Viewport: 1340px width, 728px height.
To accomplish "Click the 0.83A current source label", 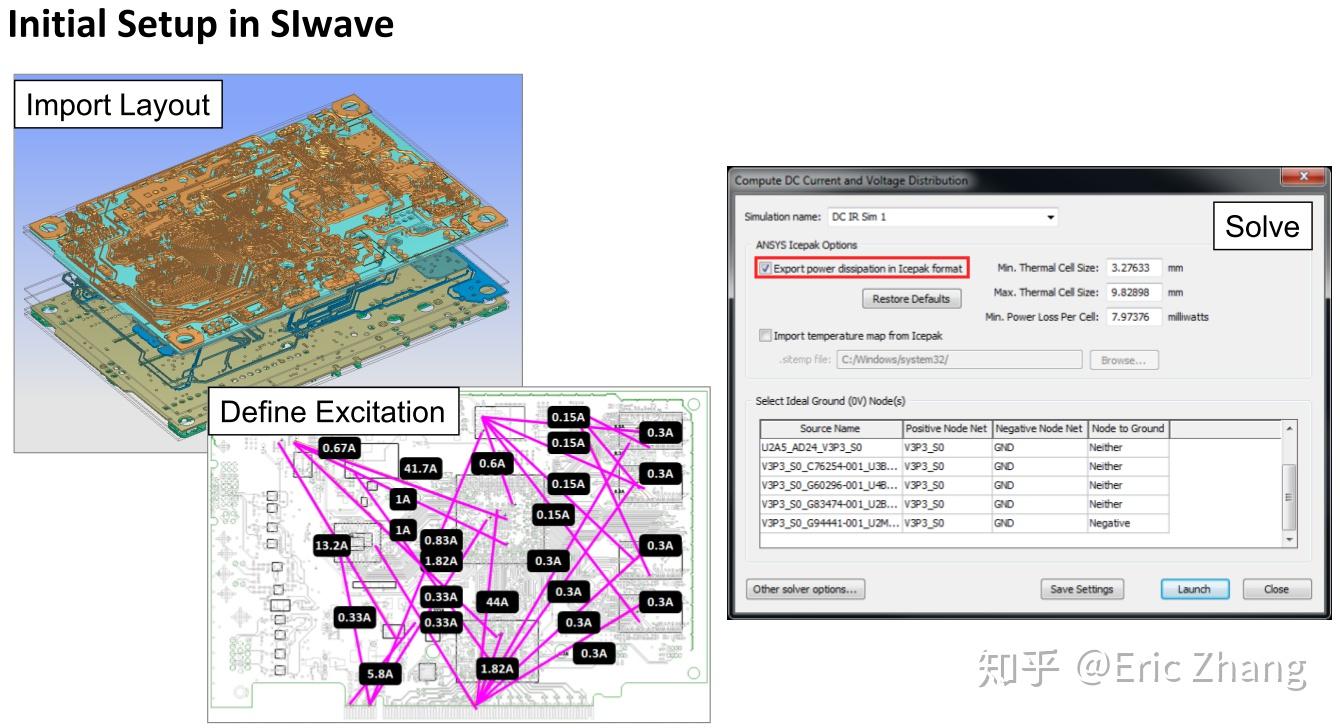I will [x=441, y=540].
